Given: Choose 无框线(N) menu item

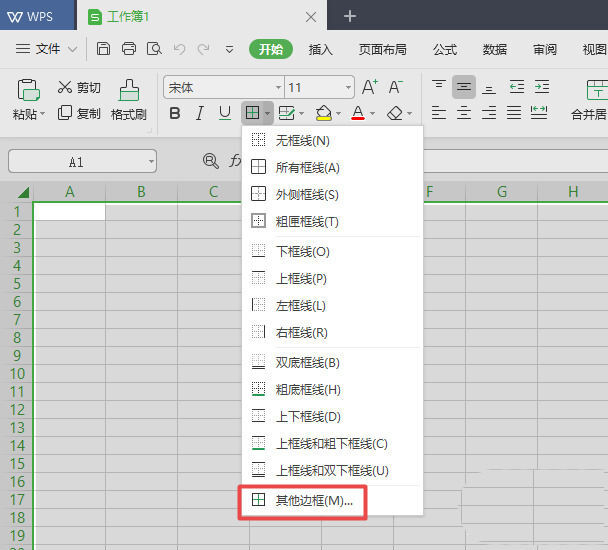Looking at the screenshot, I should tap(332, 140).
